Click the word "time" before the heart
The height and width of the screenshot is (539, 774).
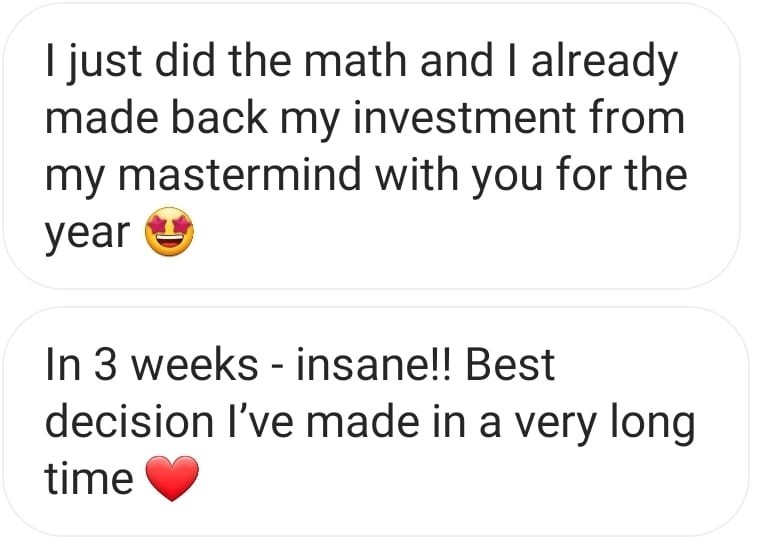click(89, 478)
